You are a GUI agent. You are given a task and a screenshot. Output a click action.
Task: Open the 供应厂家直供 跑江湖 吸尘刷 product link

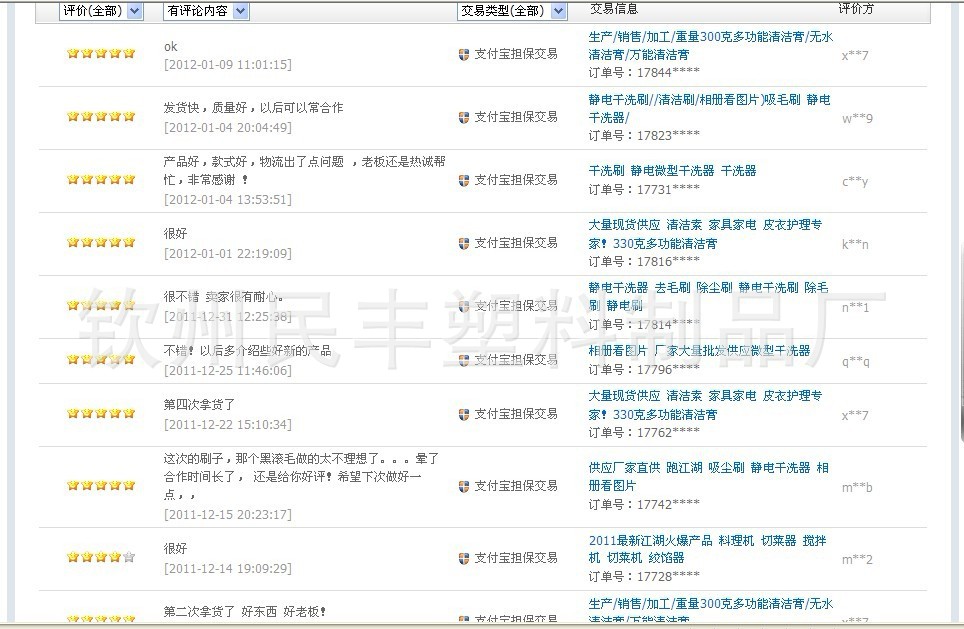[x=707, y=476]
